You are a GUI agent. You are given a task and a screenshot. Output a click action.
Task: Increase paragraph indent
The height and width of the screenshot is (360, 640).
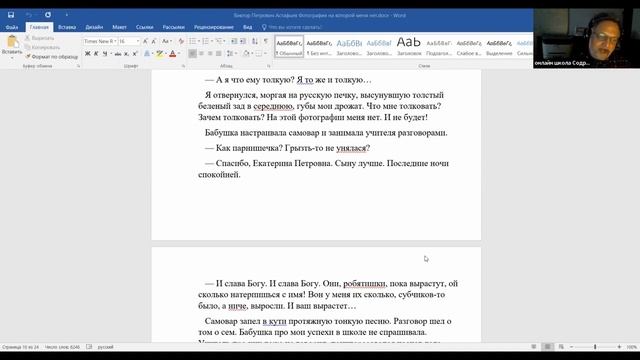243,41
